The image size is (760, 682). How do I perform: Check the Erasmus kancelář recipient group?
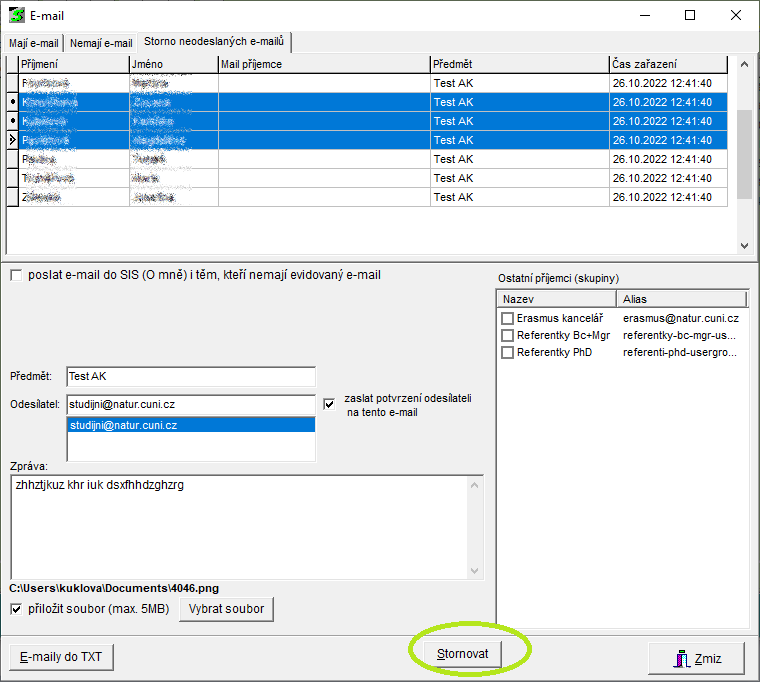point(508,318)
